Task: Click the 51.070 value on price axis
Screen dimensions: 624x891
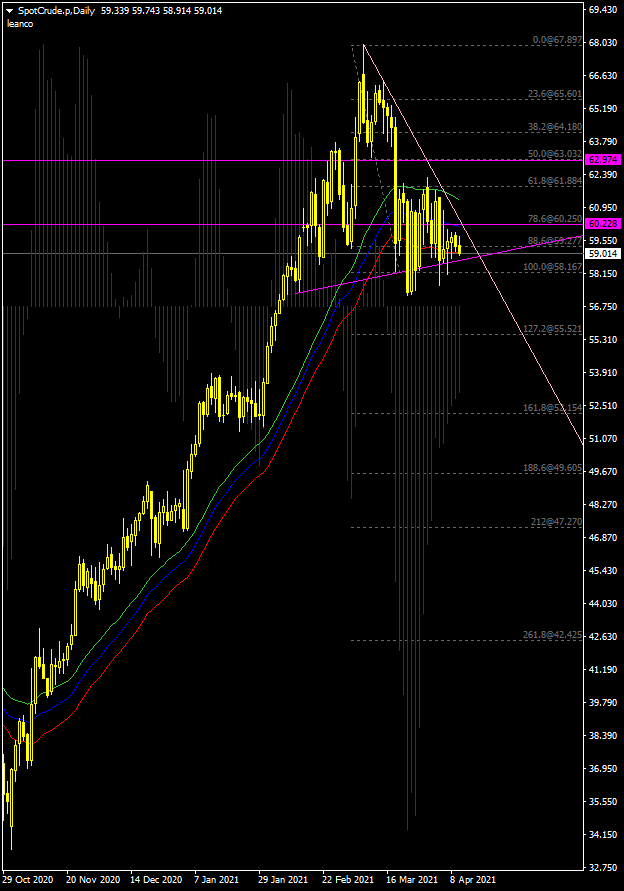Action: coord(602,439)
